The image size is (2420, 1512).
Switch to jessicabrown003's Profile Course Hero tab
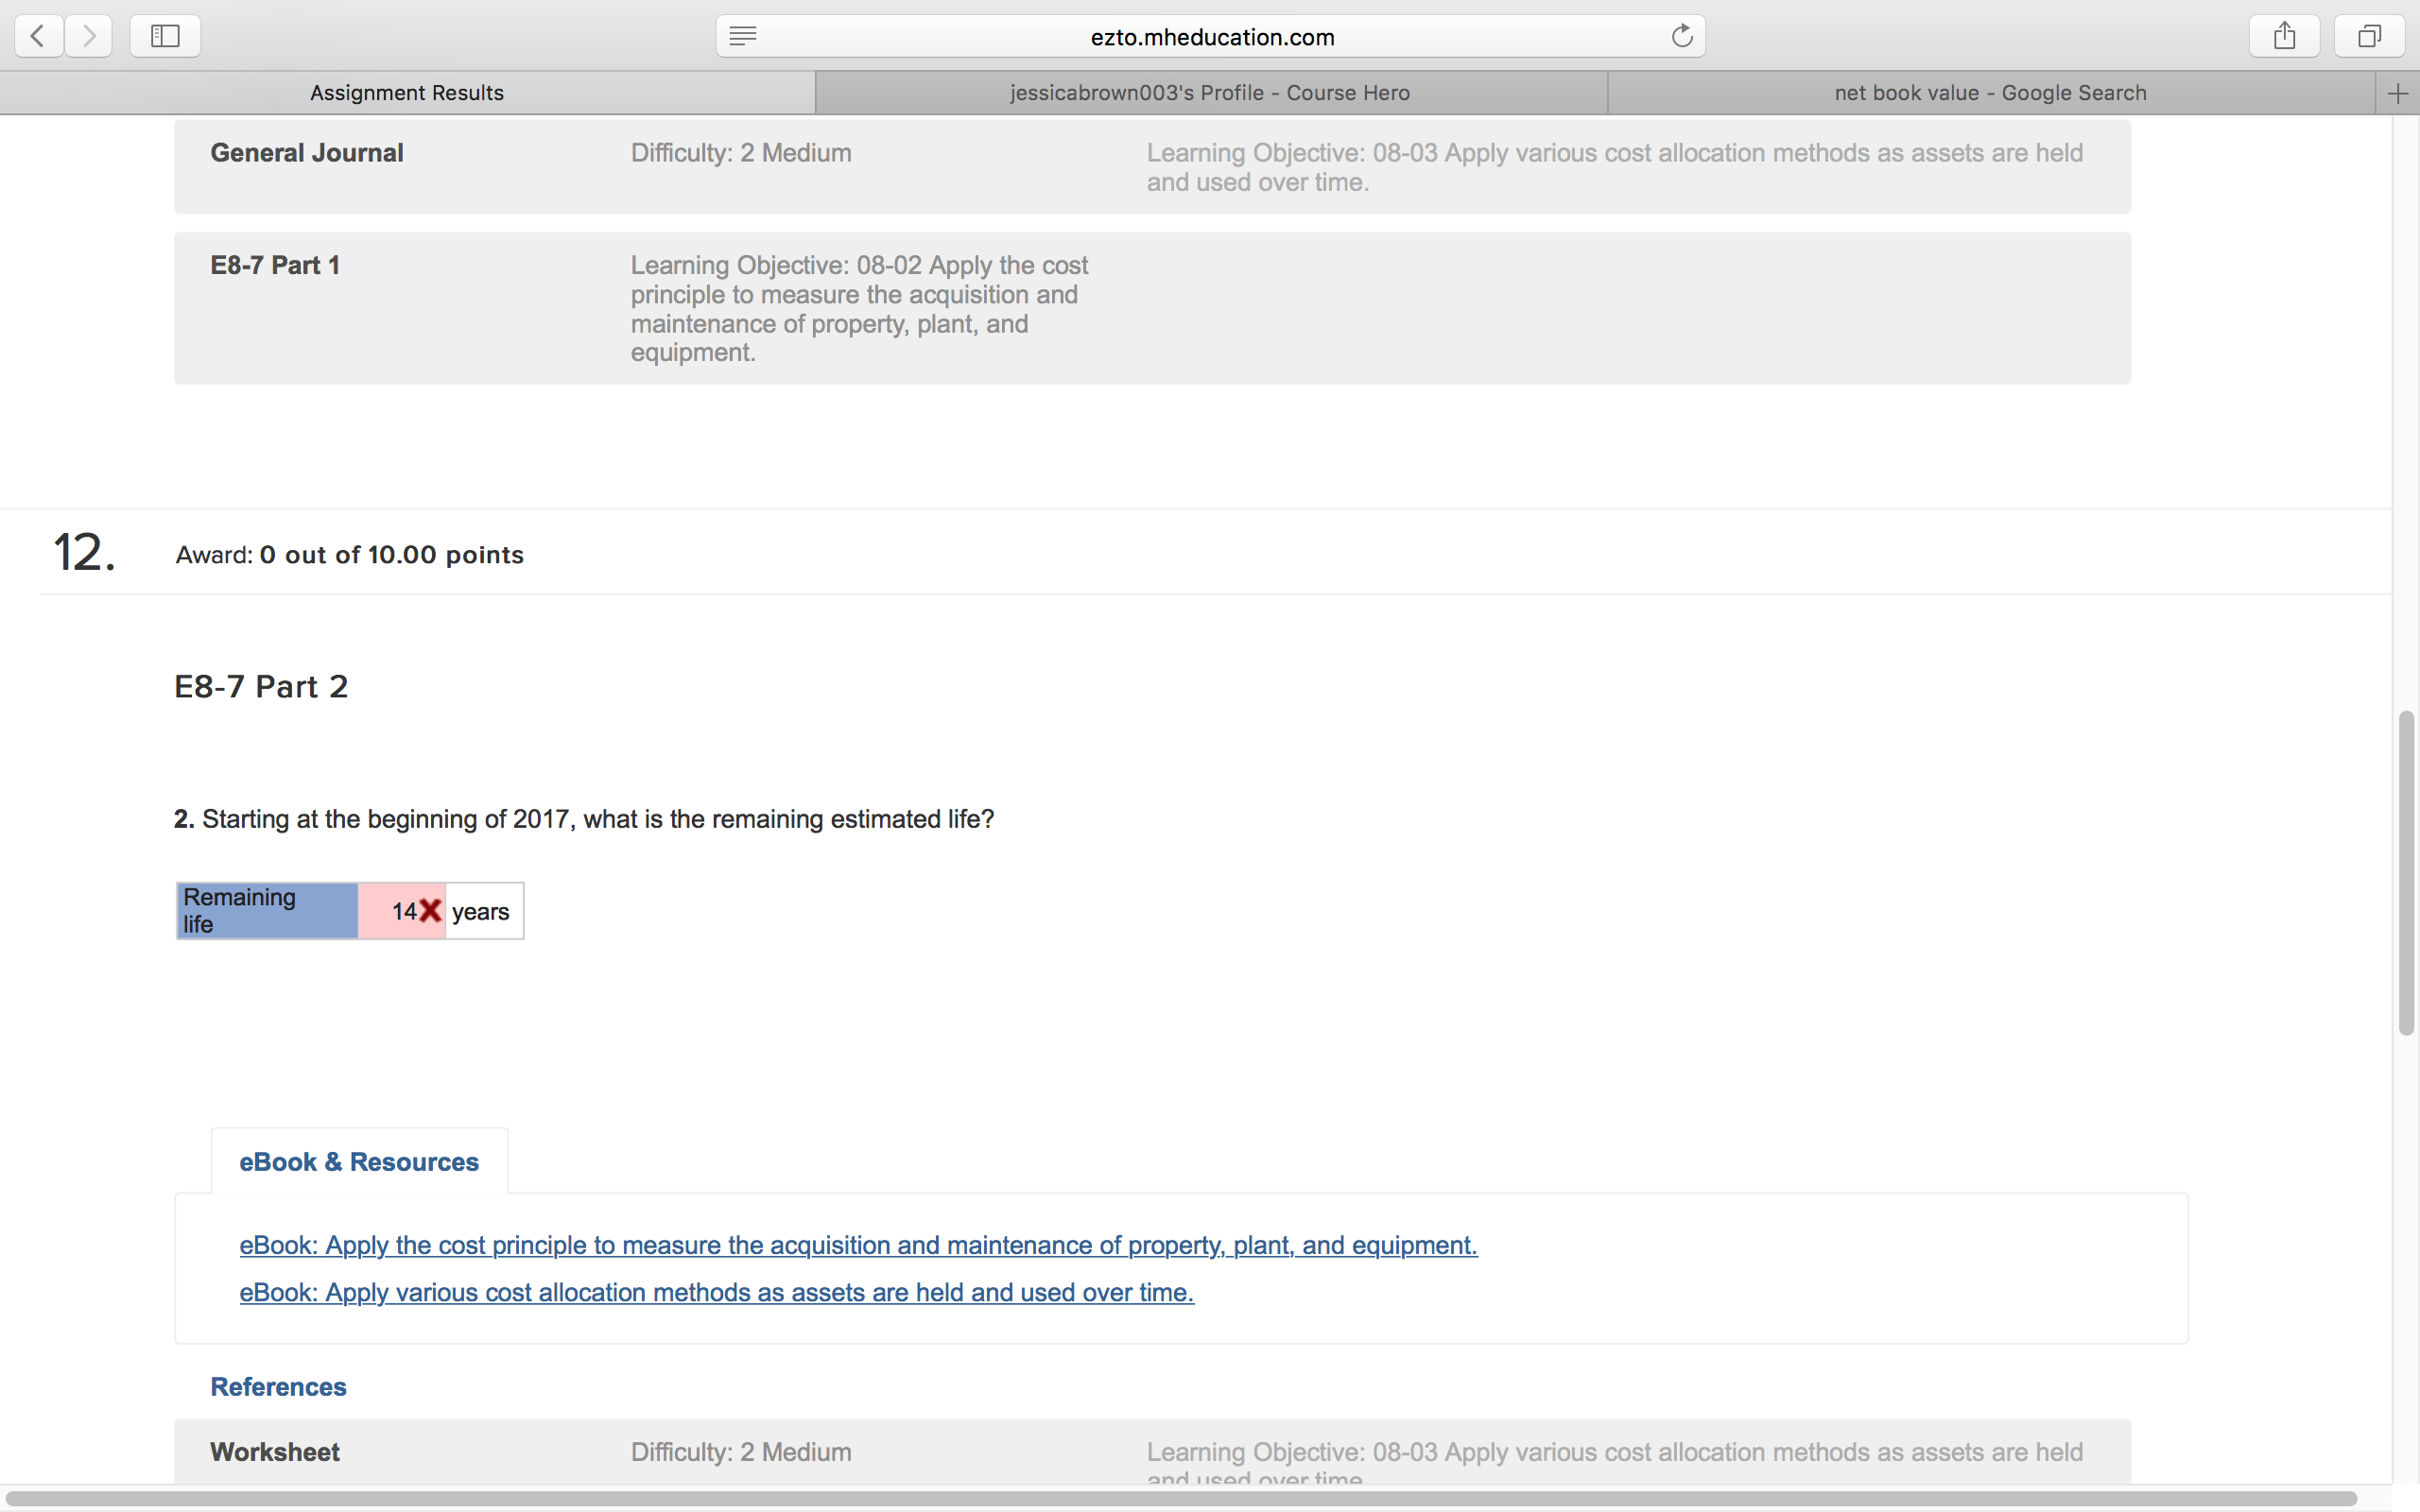point(1210,93)
